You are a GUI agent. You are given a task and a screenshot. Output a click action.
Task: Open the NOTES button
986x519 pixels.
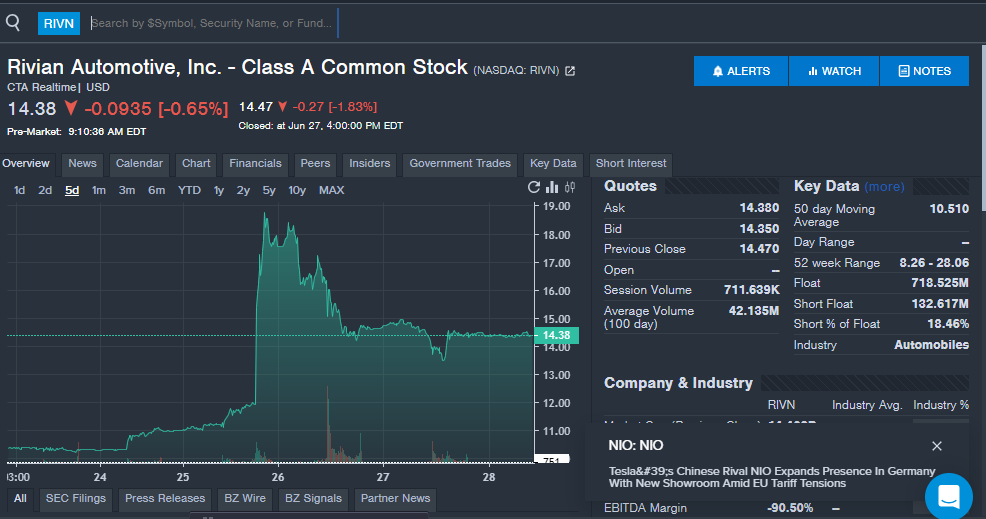pos(924,71)
